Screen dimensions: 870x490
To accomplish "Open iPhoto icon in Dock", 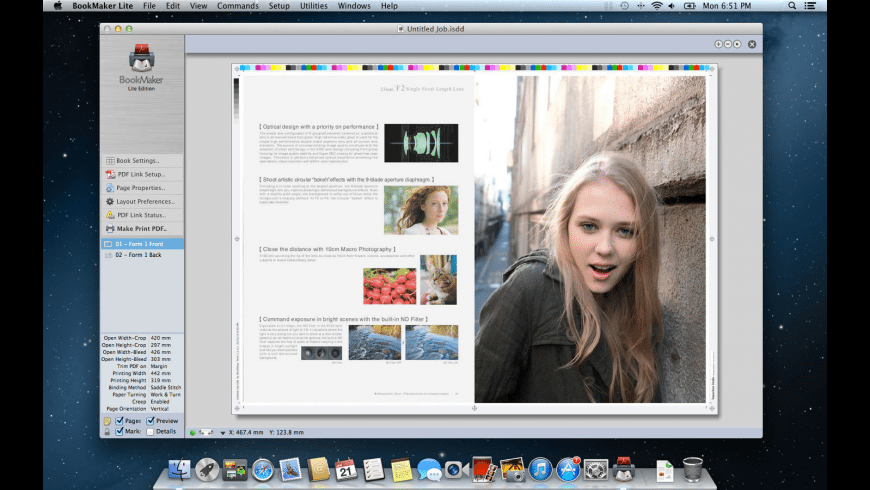I will pyautogui.click(x=512, y=469).
